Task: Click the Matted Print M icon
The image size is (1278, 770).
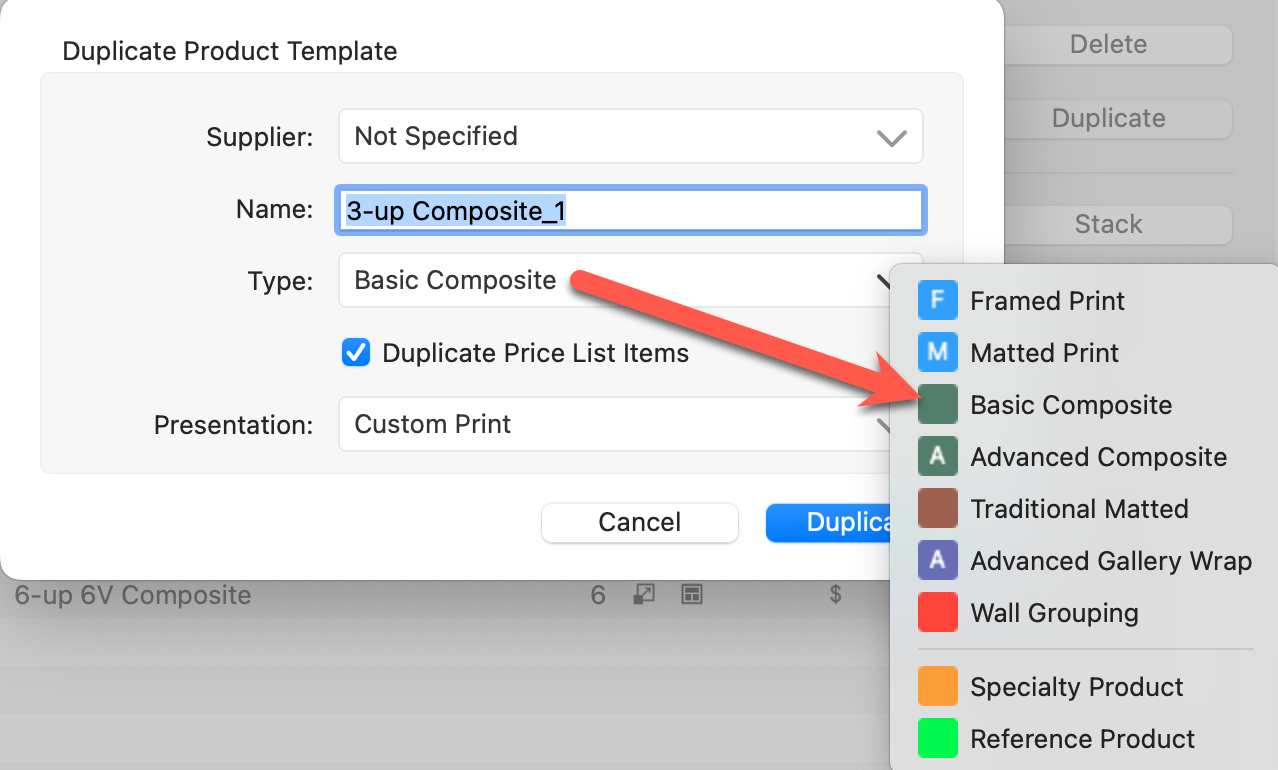Action: point(937,353)
